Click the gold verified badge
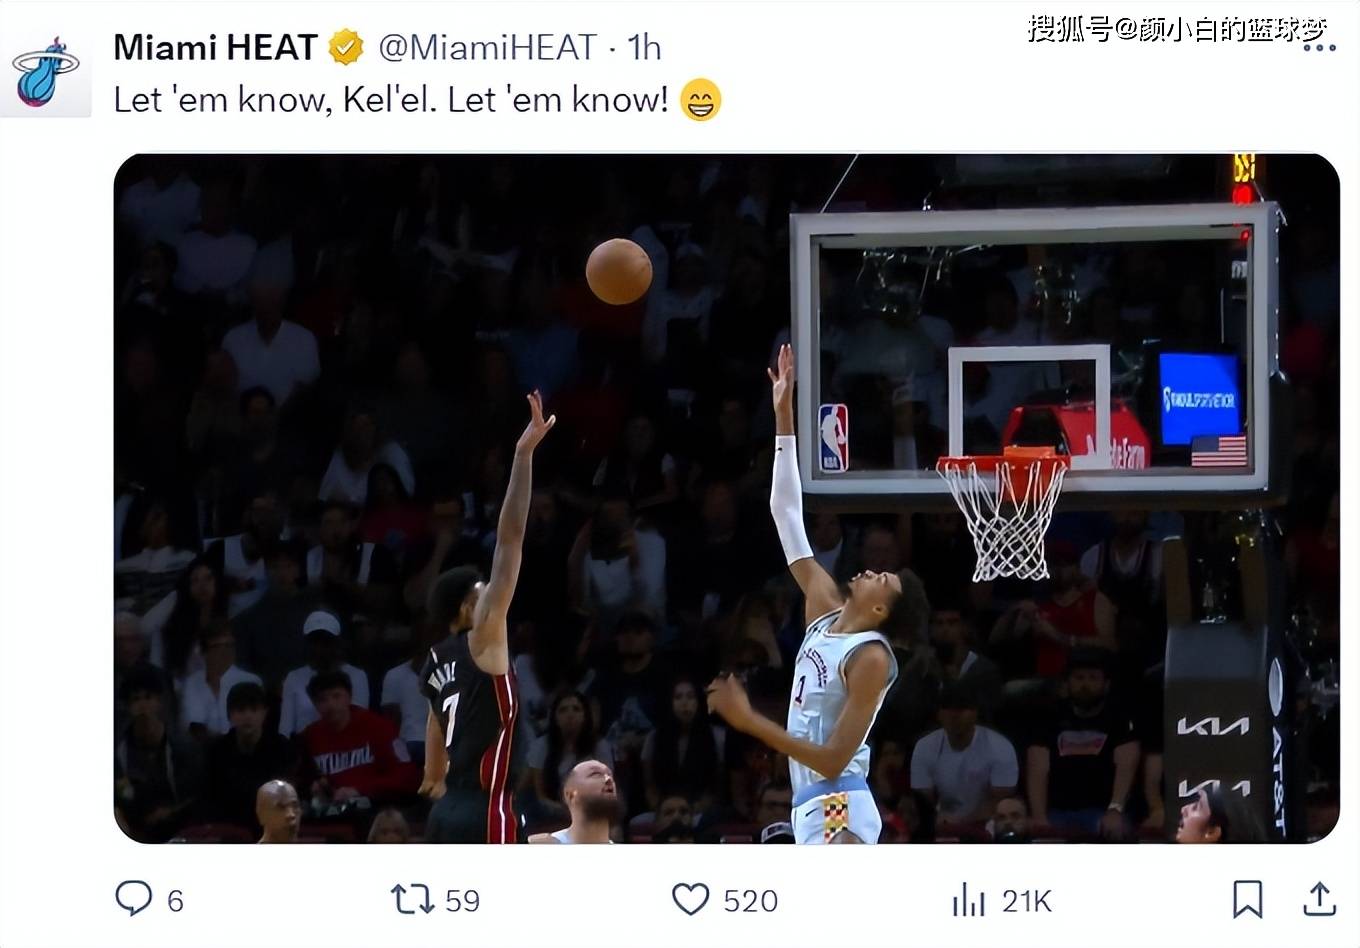 346,47
